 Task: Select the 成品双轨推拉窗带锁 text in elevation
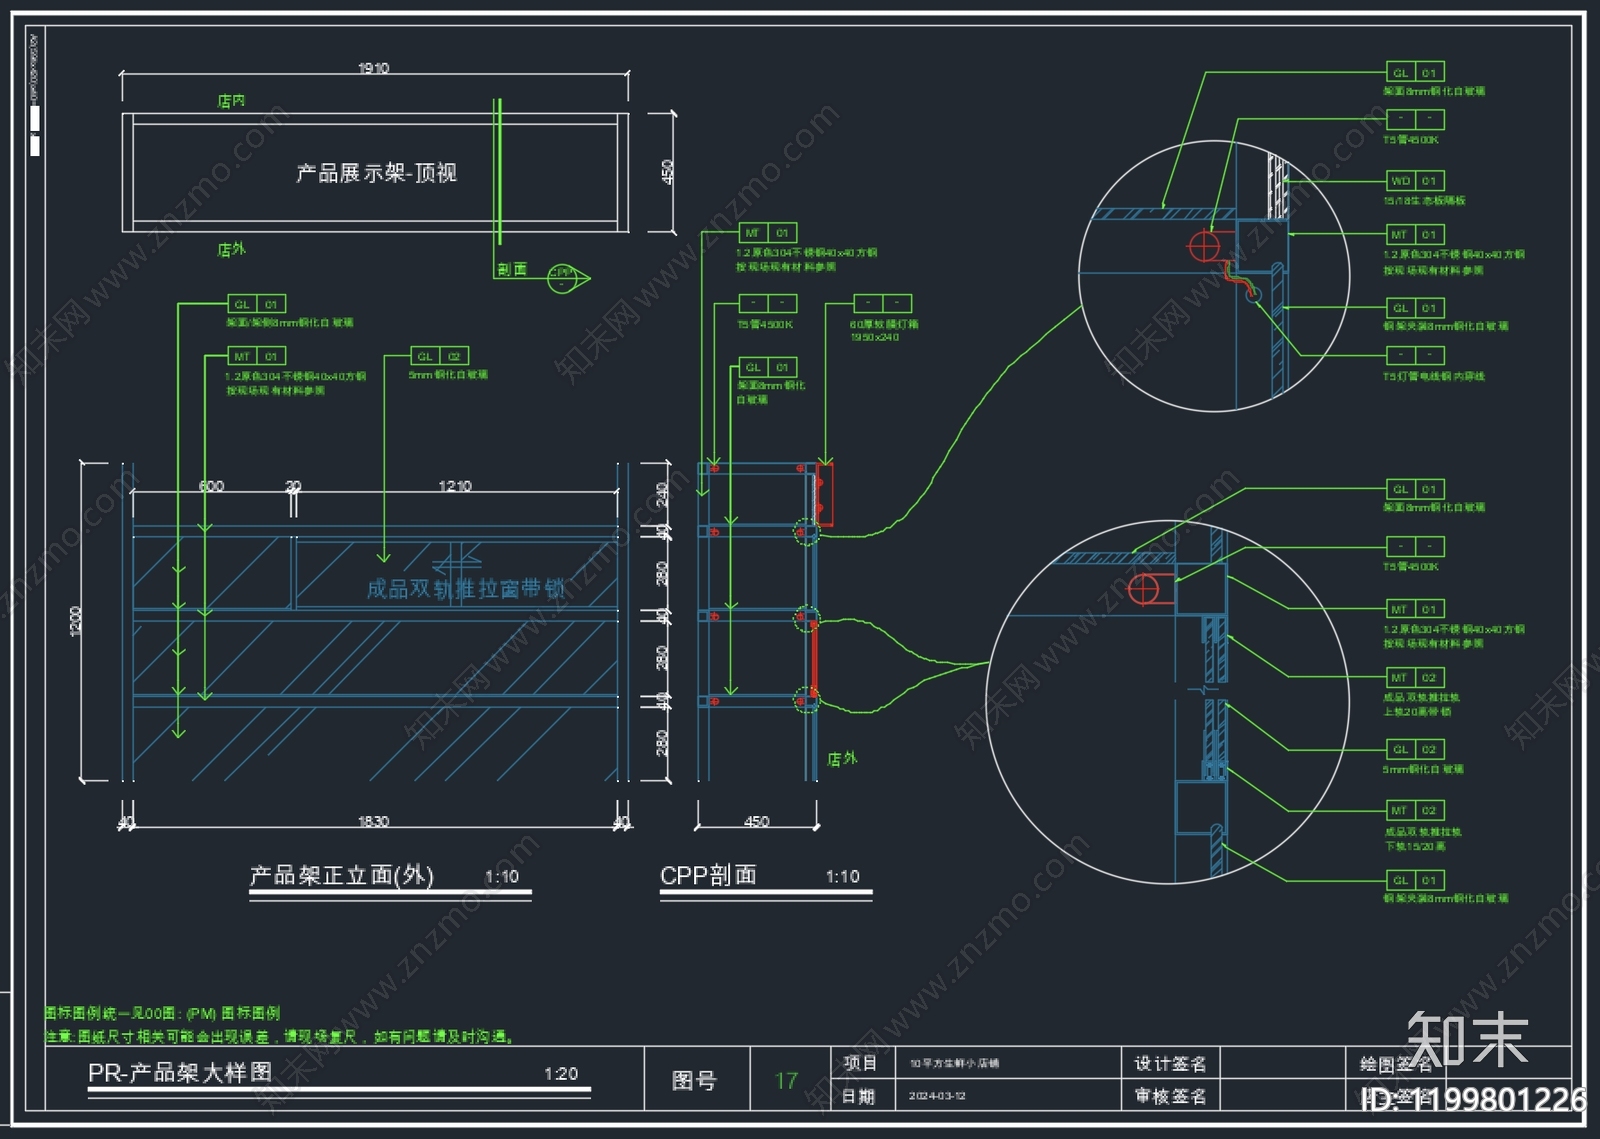[x=466, y=589]
